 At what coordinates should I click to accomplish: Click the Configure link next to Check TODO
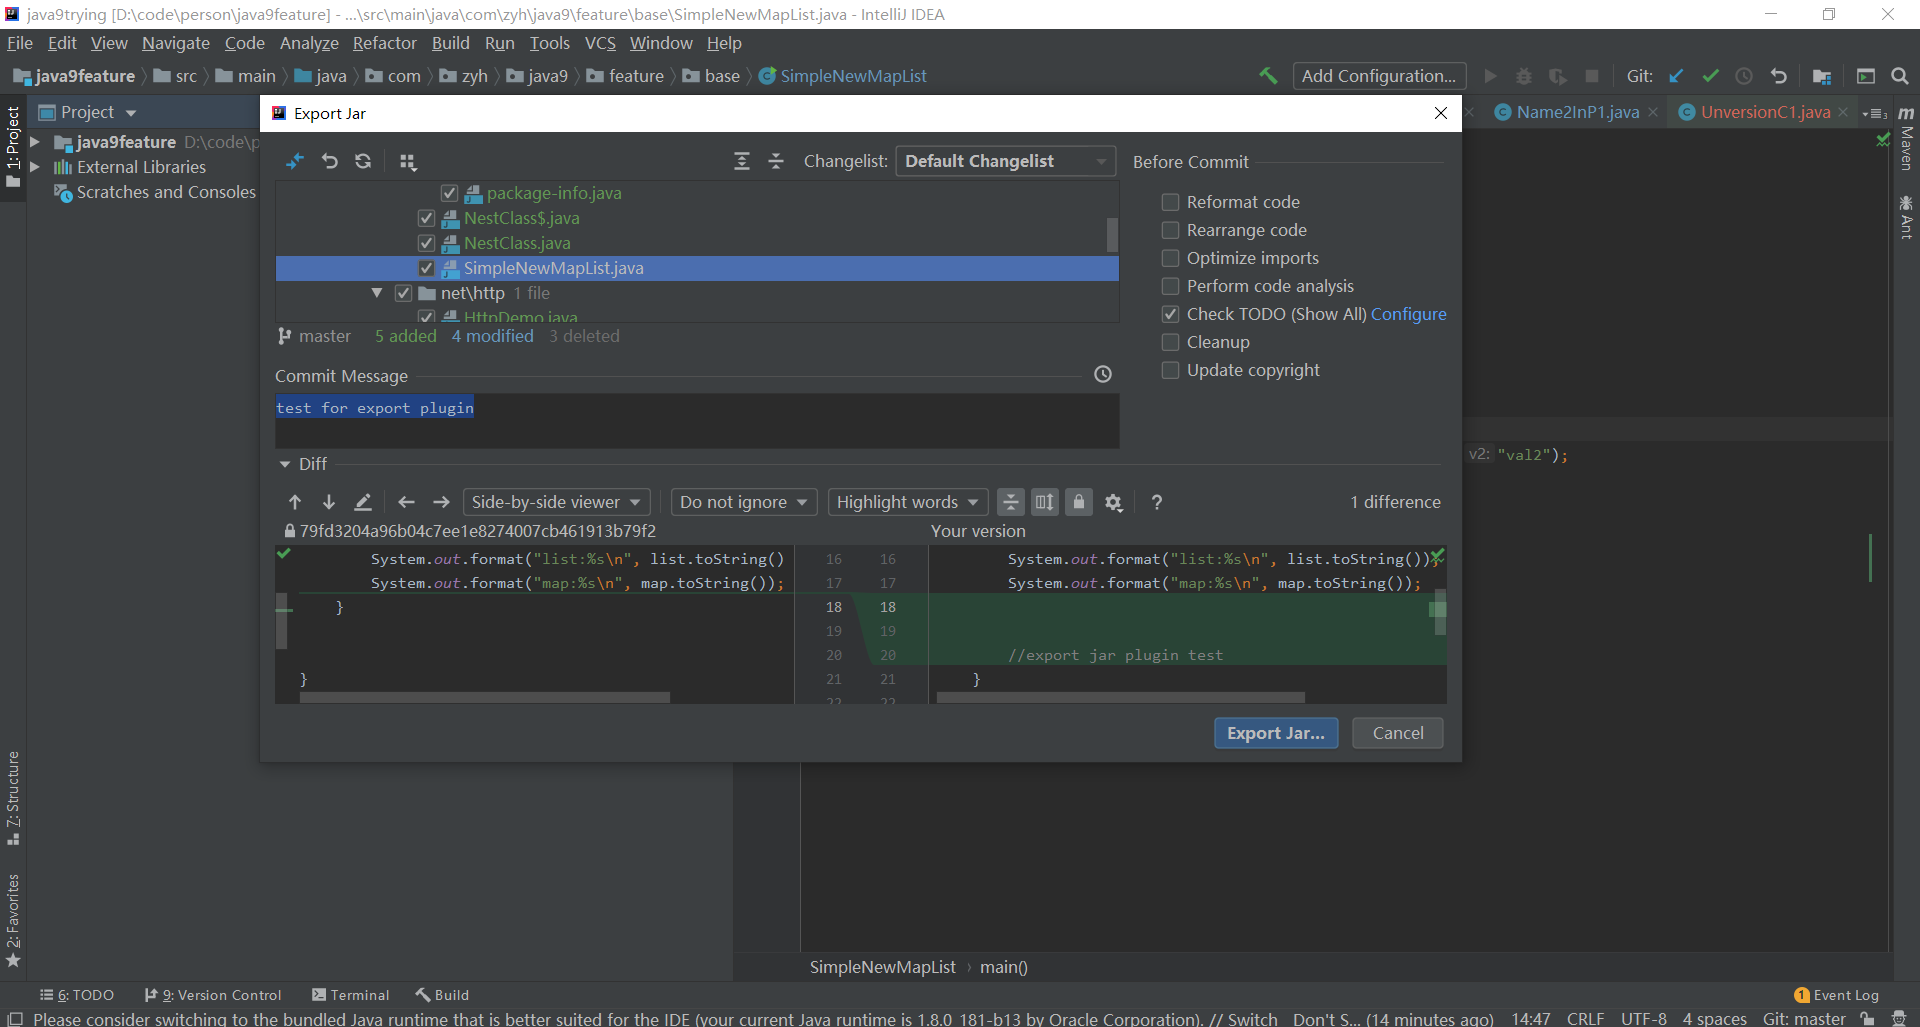point(1409,314)
